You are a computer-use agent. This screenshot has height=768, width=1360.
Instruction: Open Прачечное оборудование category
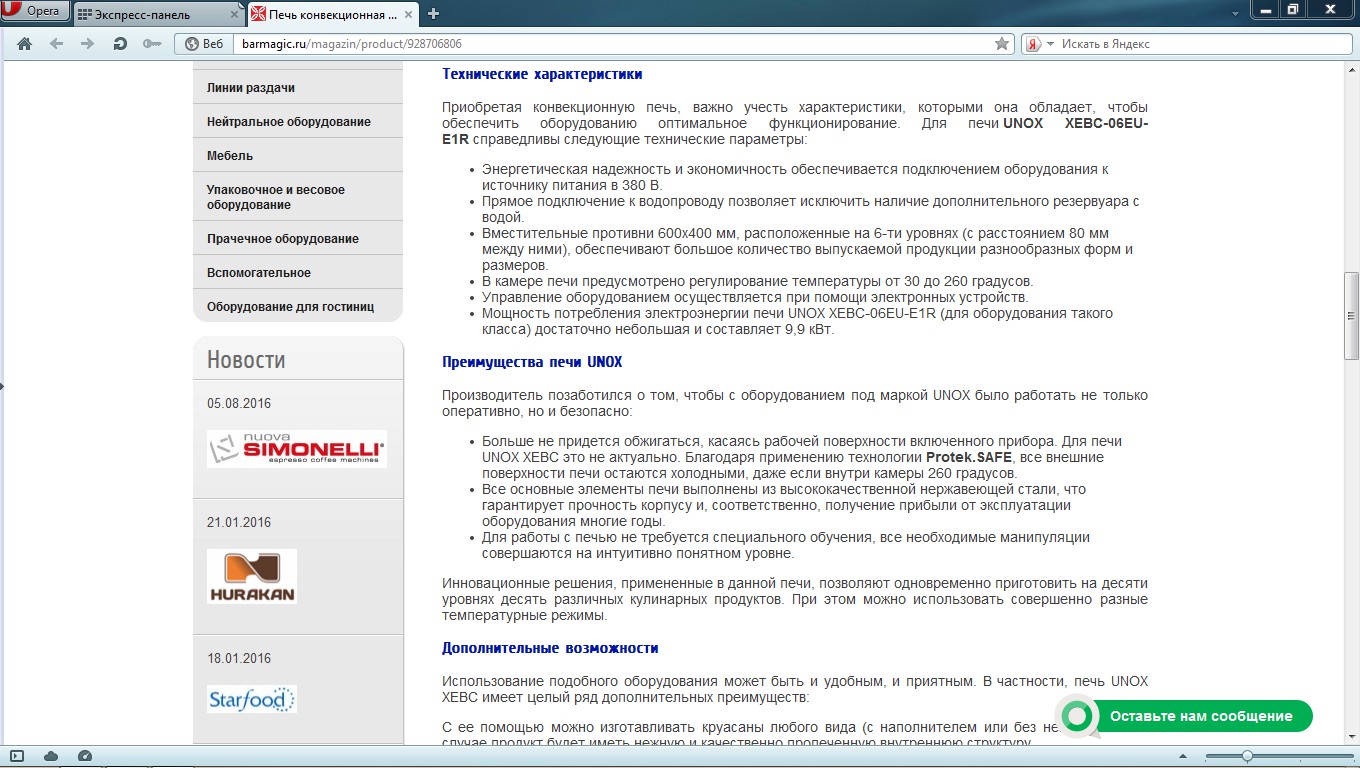pos(298,238)
